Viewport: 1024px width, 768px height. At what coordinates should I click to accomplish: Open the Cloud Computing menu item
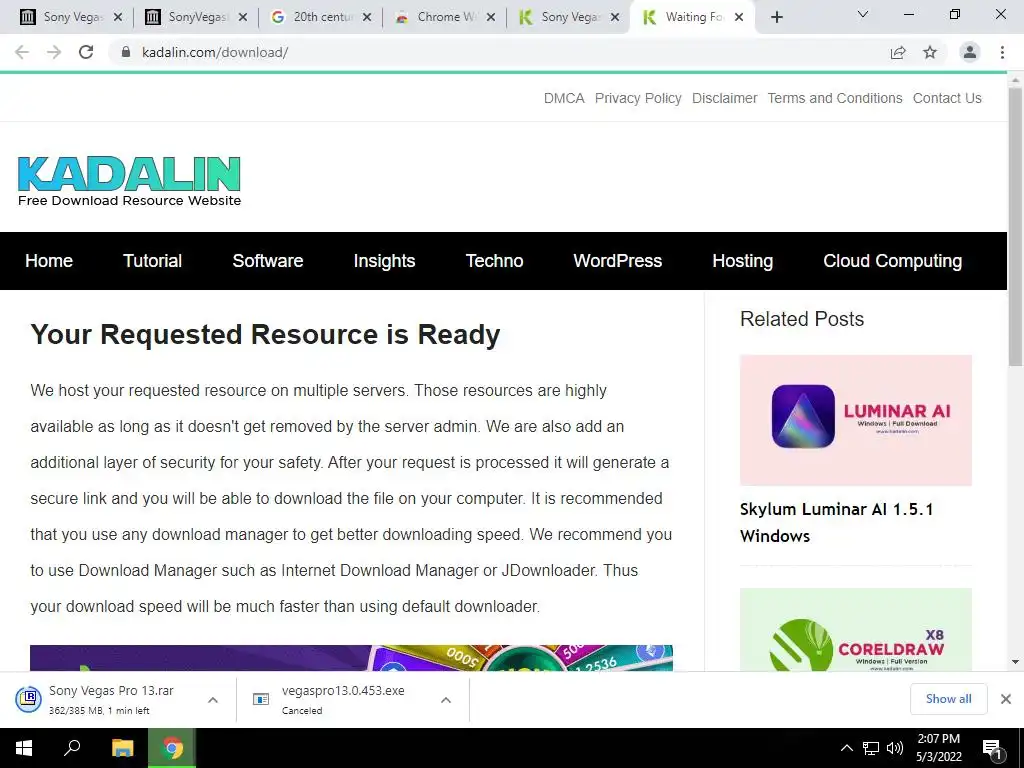click(893, 261)
